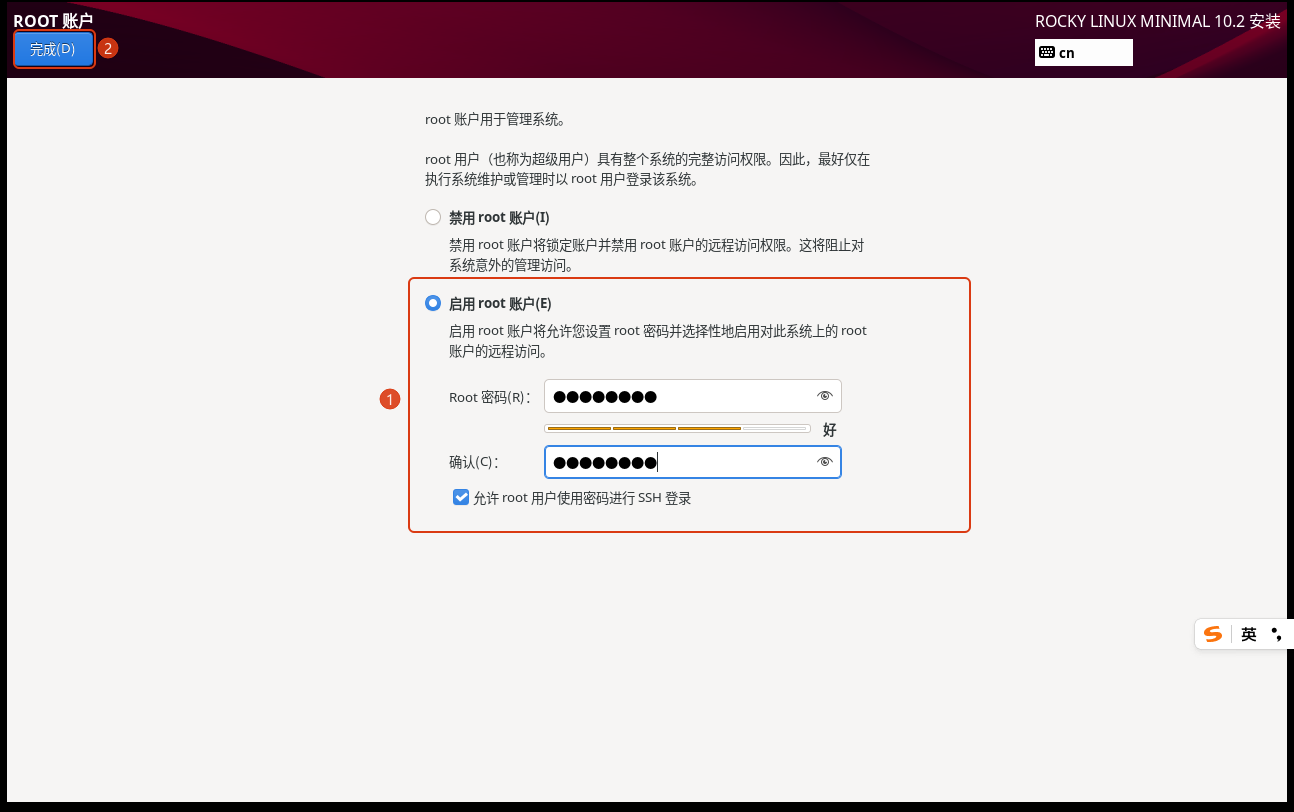
Task: Uncheck the SSH password login checkbox for root
Action: pyautogui.click(x=461, y=497)
